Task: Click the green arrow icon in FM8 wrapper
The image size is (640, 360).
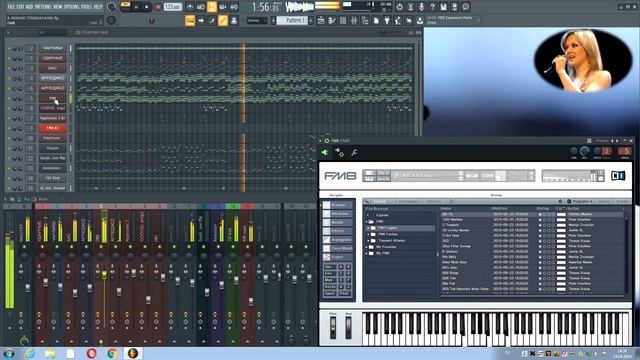Action: (x=325, y=153)
